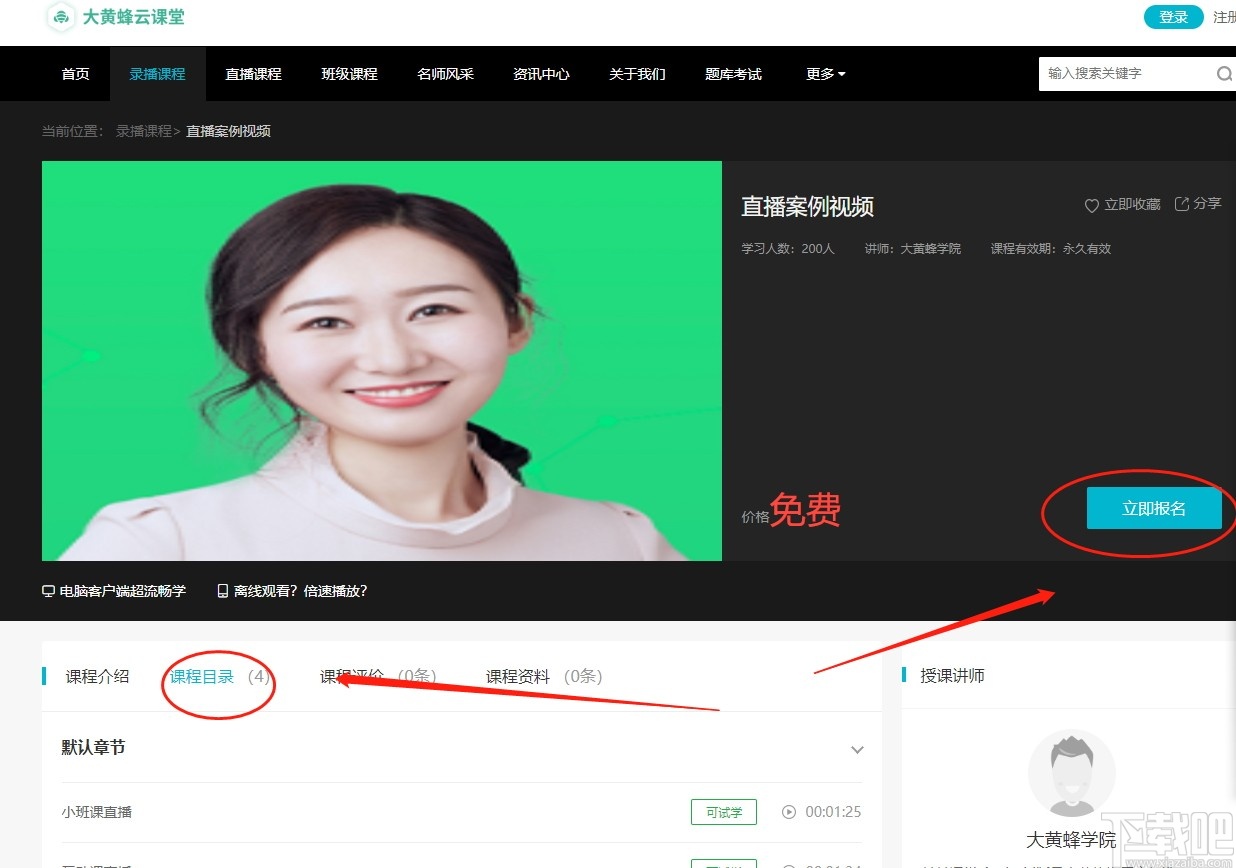Select 题库考试 in the navigation menu

(x=733, y=73)
